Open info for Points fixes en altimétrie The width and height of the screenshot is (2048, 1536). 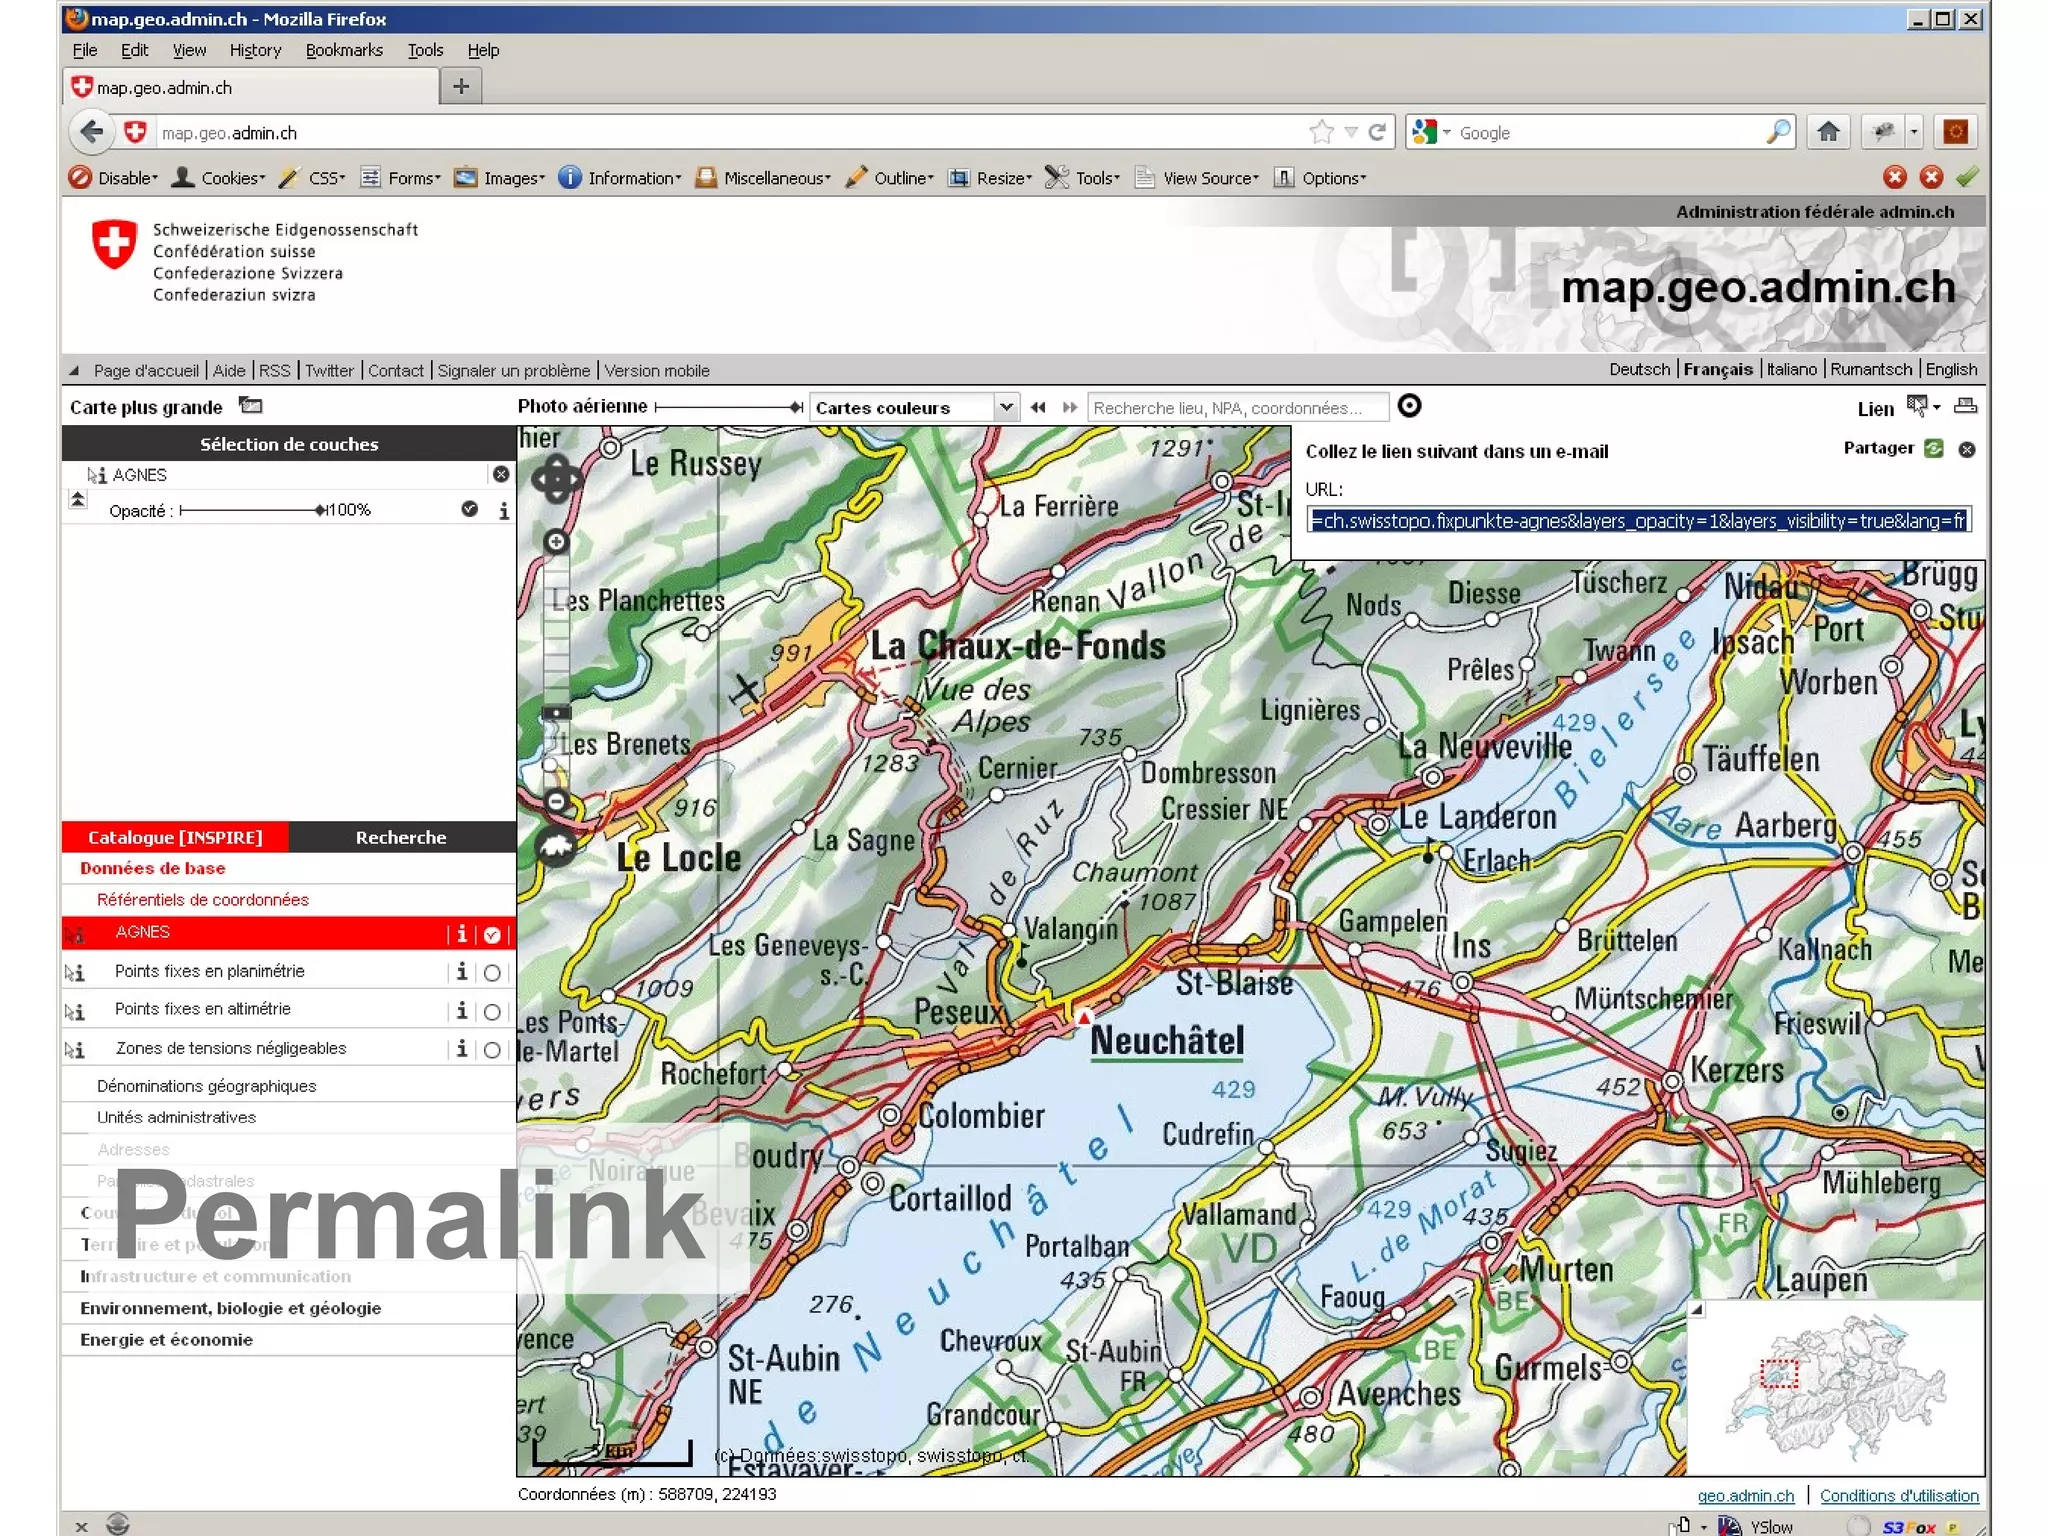tap(461, 1010)
